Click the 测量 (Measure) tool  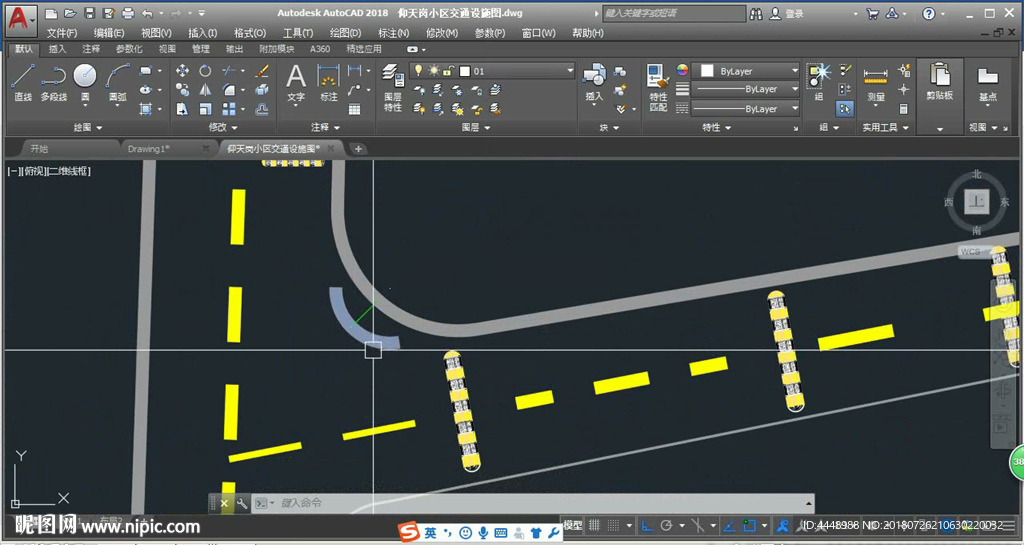[875, 84]
